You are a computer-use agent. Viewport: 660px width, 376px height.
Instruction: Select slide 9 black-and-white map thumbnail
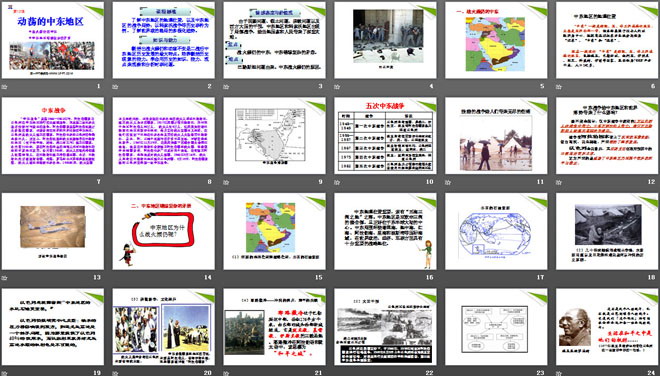[x=274, y=136]
